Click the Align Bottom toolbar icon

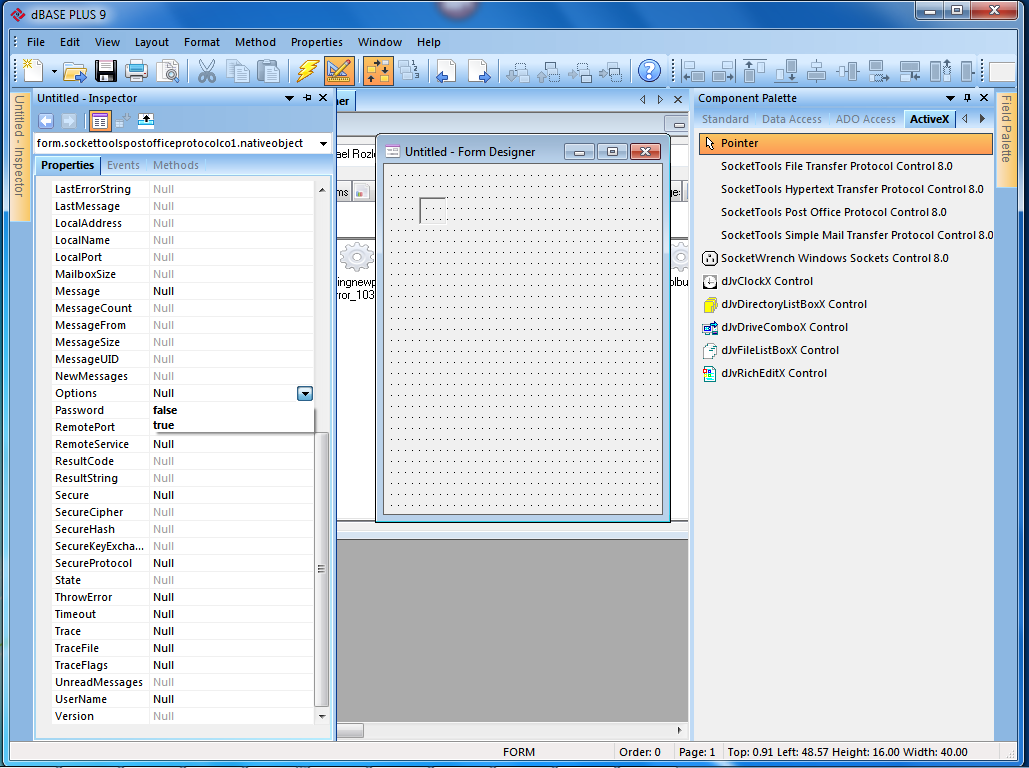[x=786, y=71]
